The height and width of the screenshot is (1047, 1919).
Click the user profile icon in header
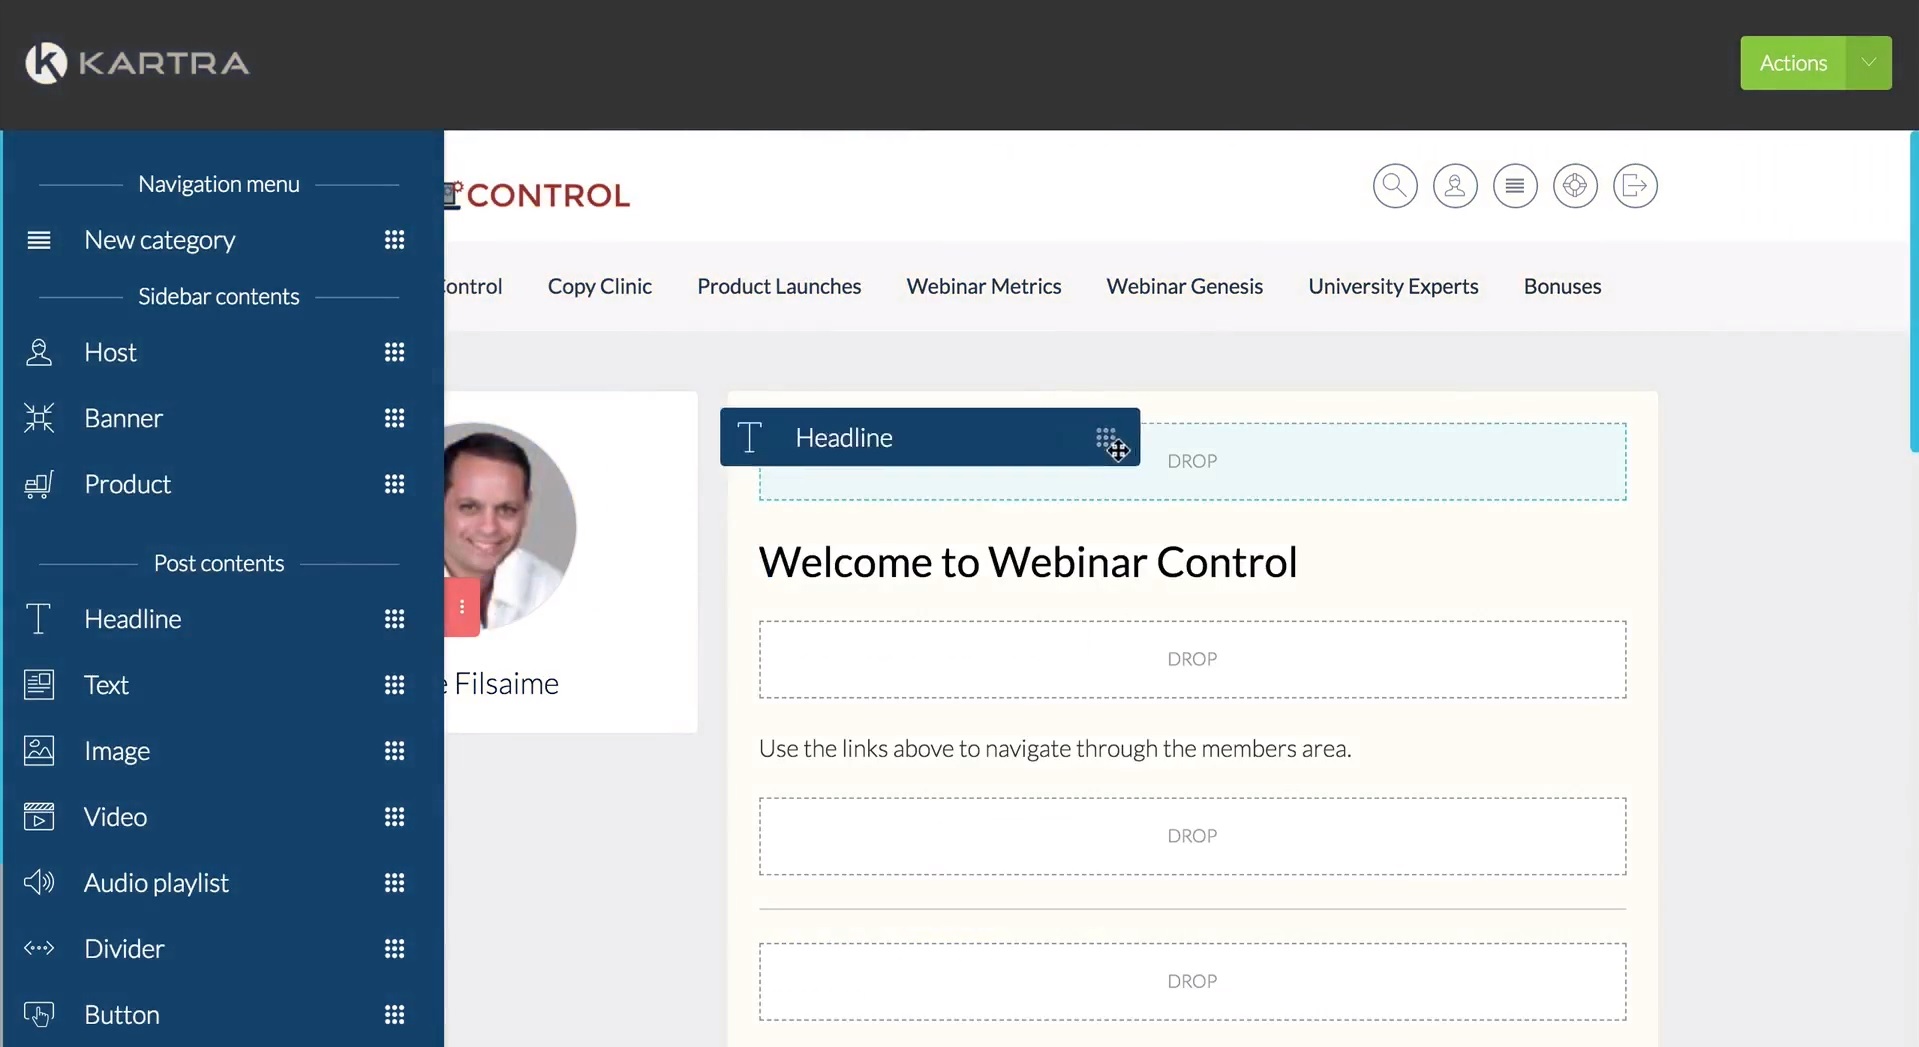(x=1455, y=186)
